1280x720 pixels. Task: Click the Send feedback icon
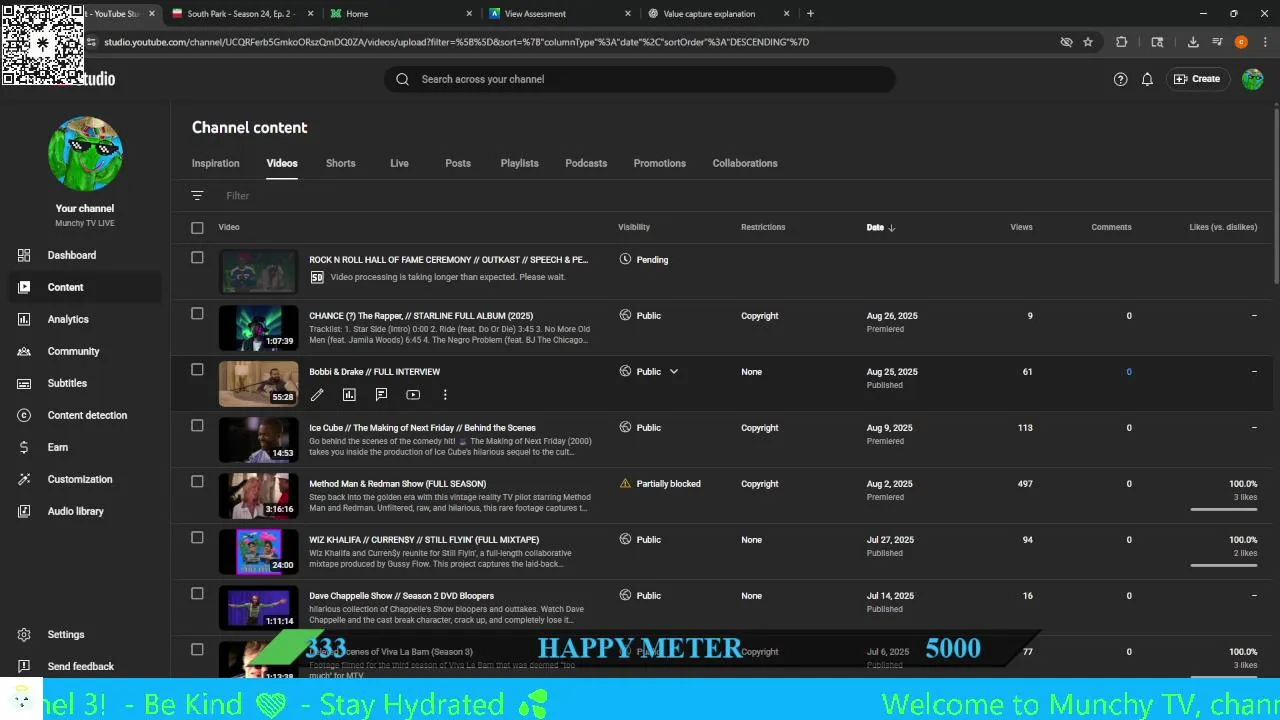(25, 666)
